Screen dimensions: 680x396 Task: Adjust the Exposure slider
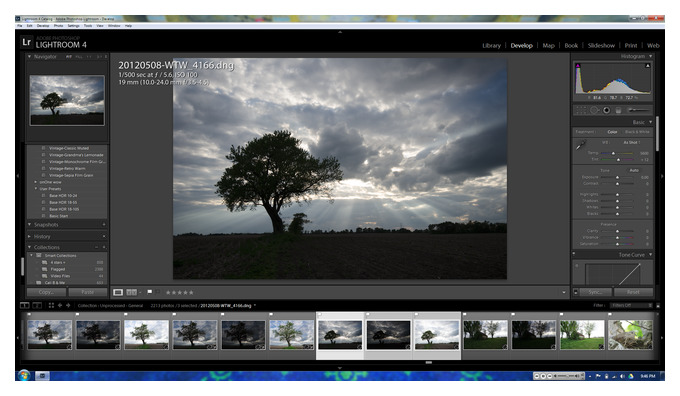click(x=617, y=177)
